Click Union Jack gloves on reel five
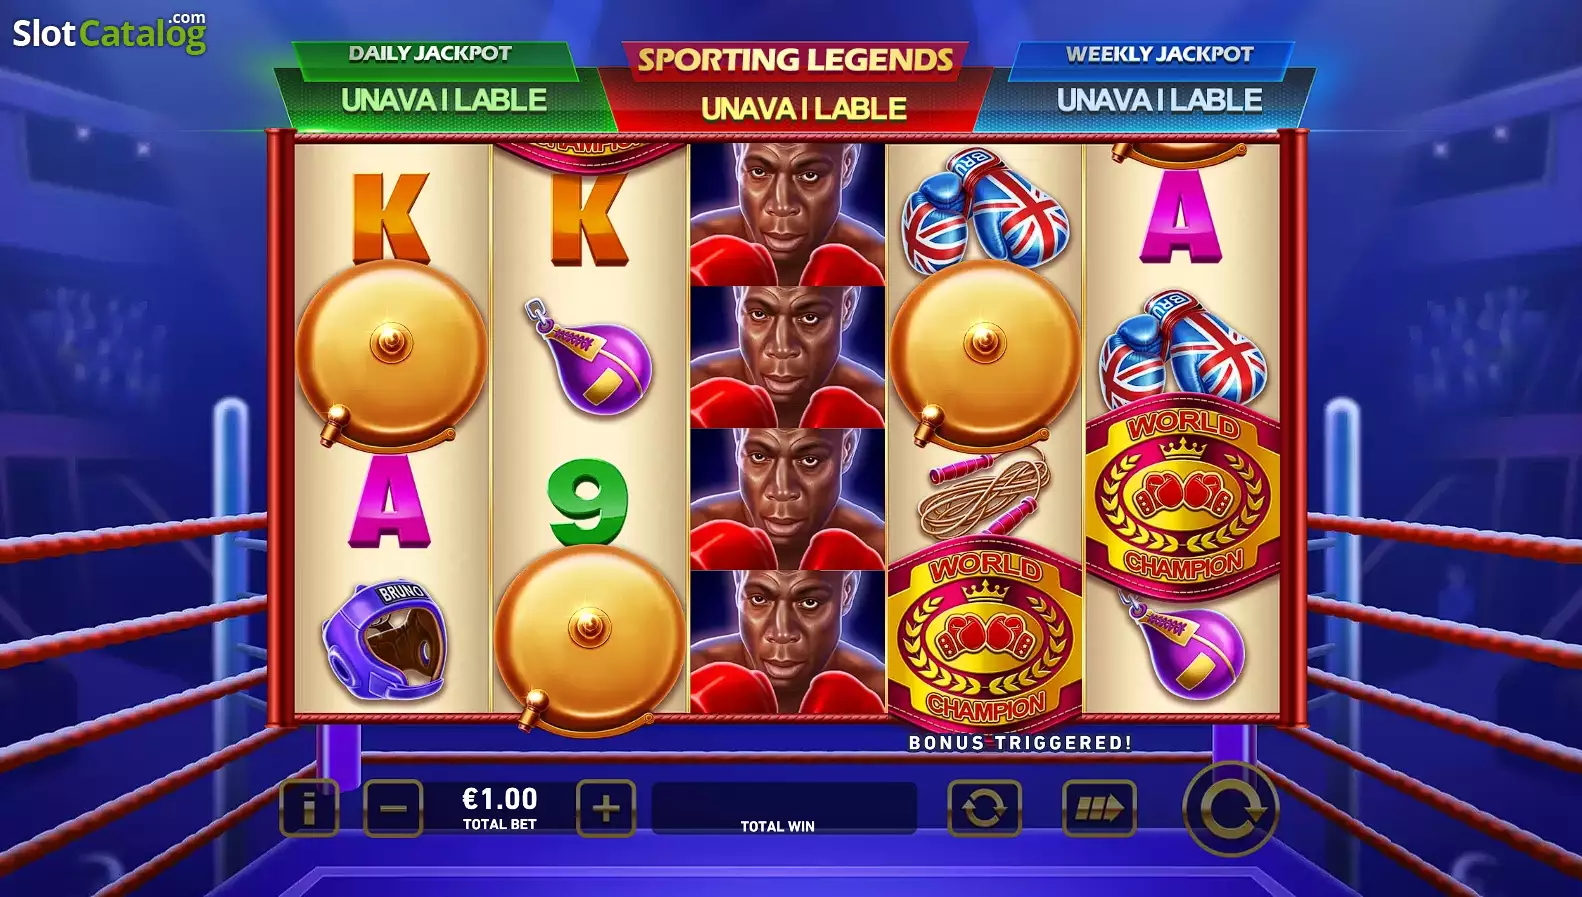1582x897 pixels. (x=1183, y=349)
